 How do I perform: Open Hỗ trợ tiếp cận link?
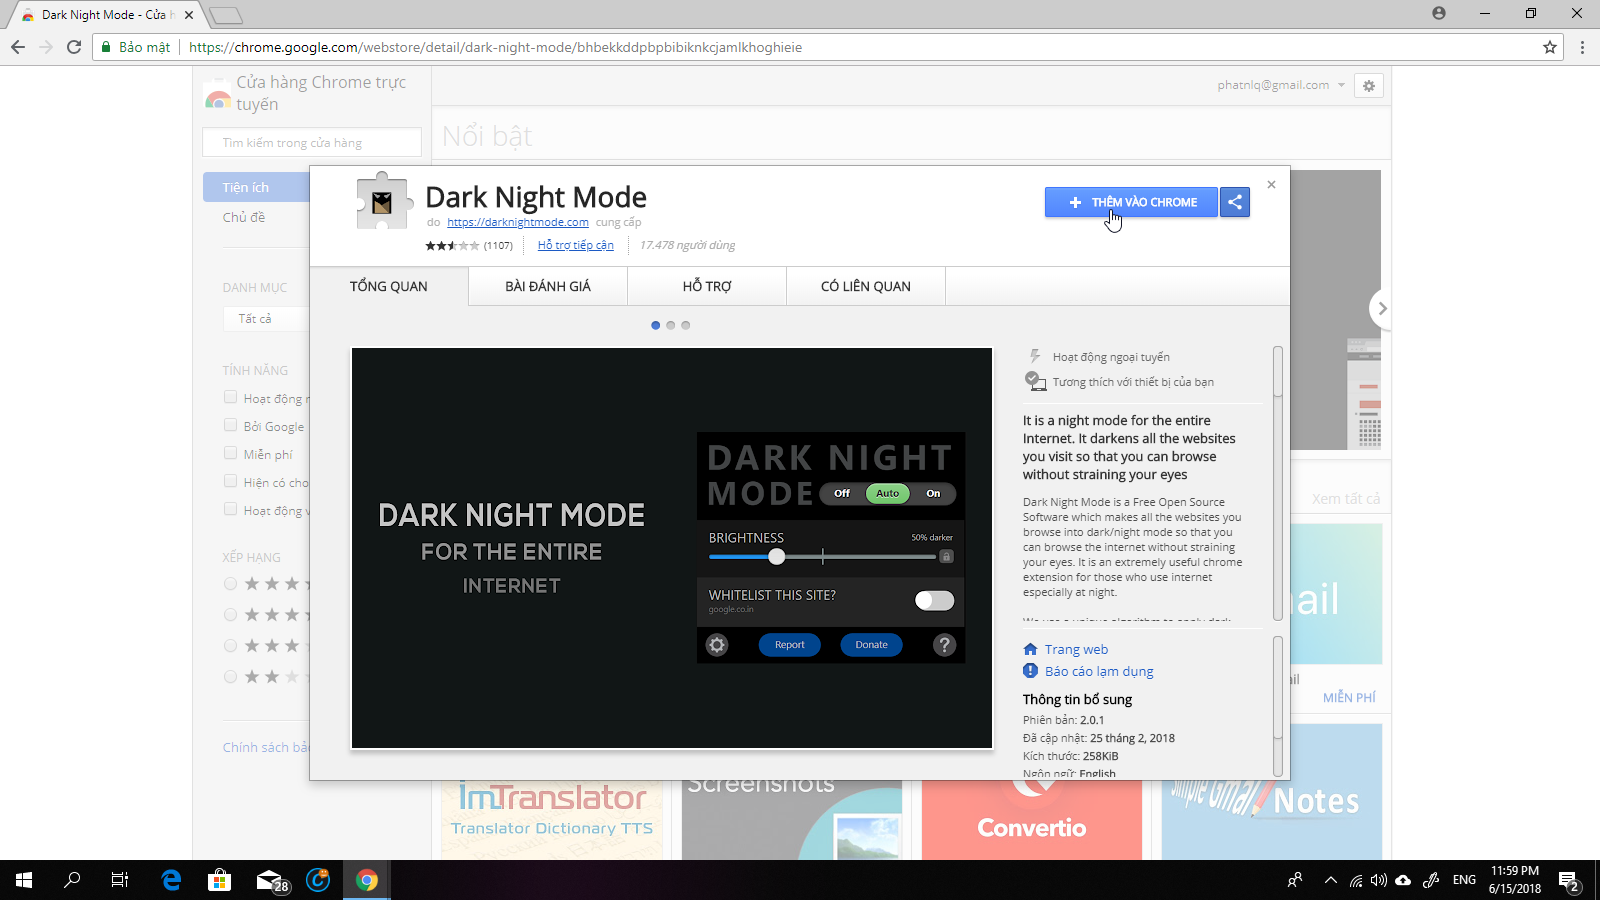click(576, 245)
